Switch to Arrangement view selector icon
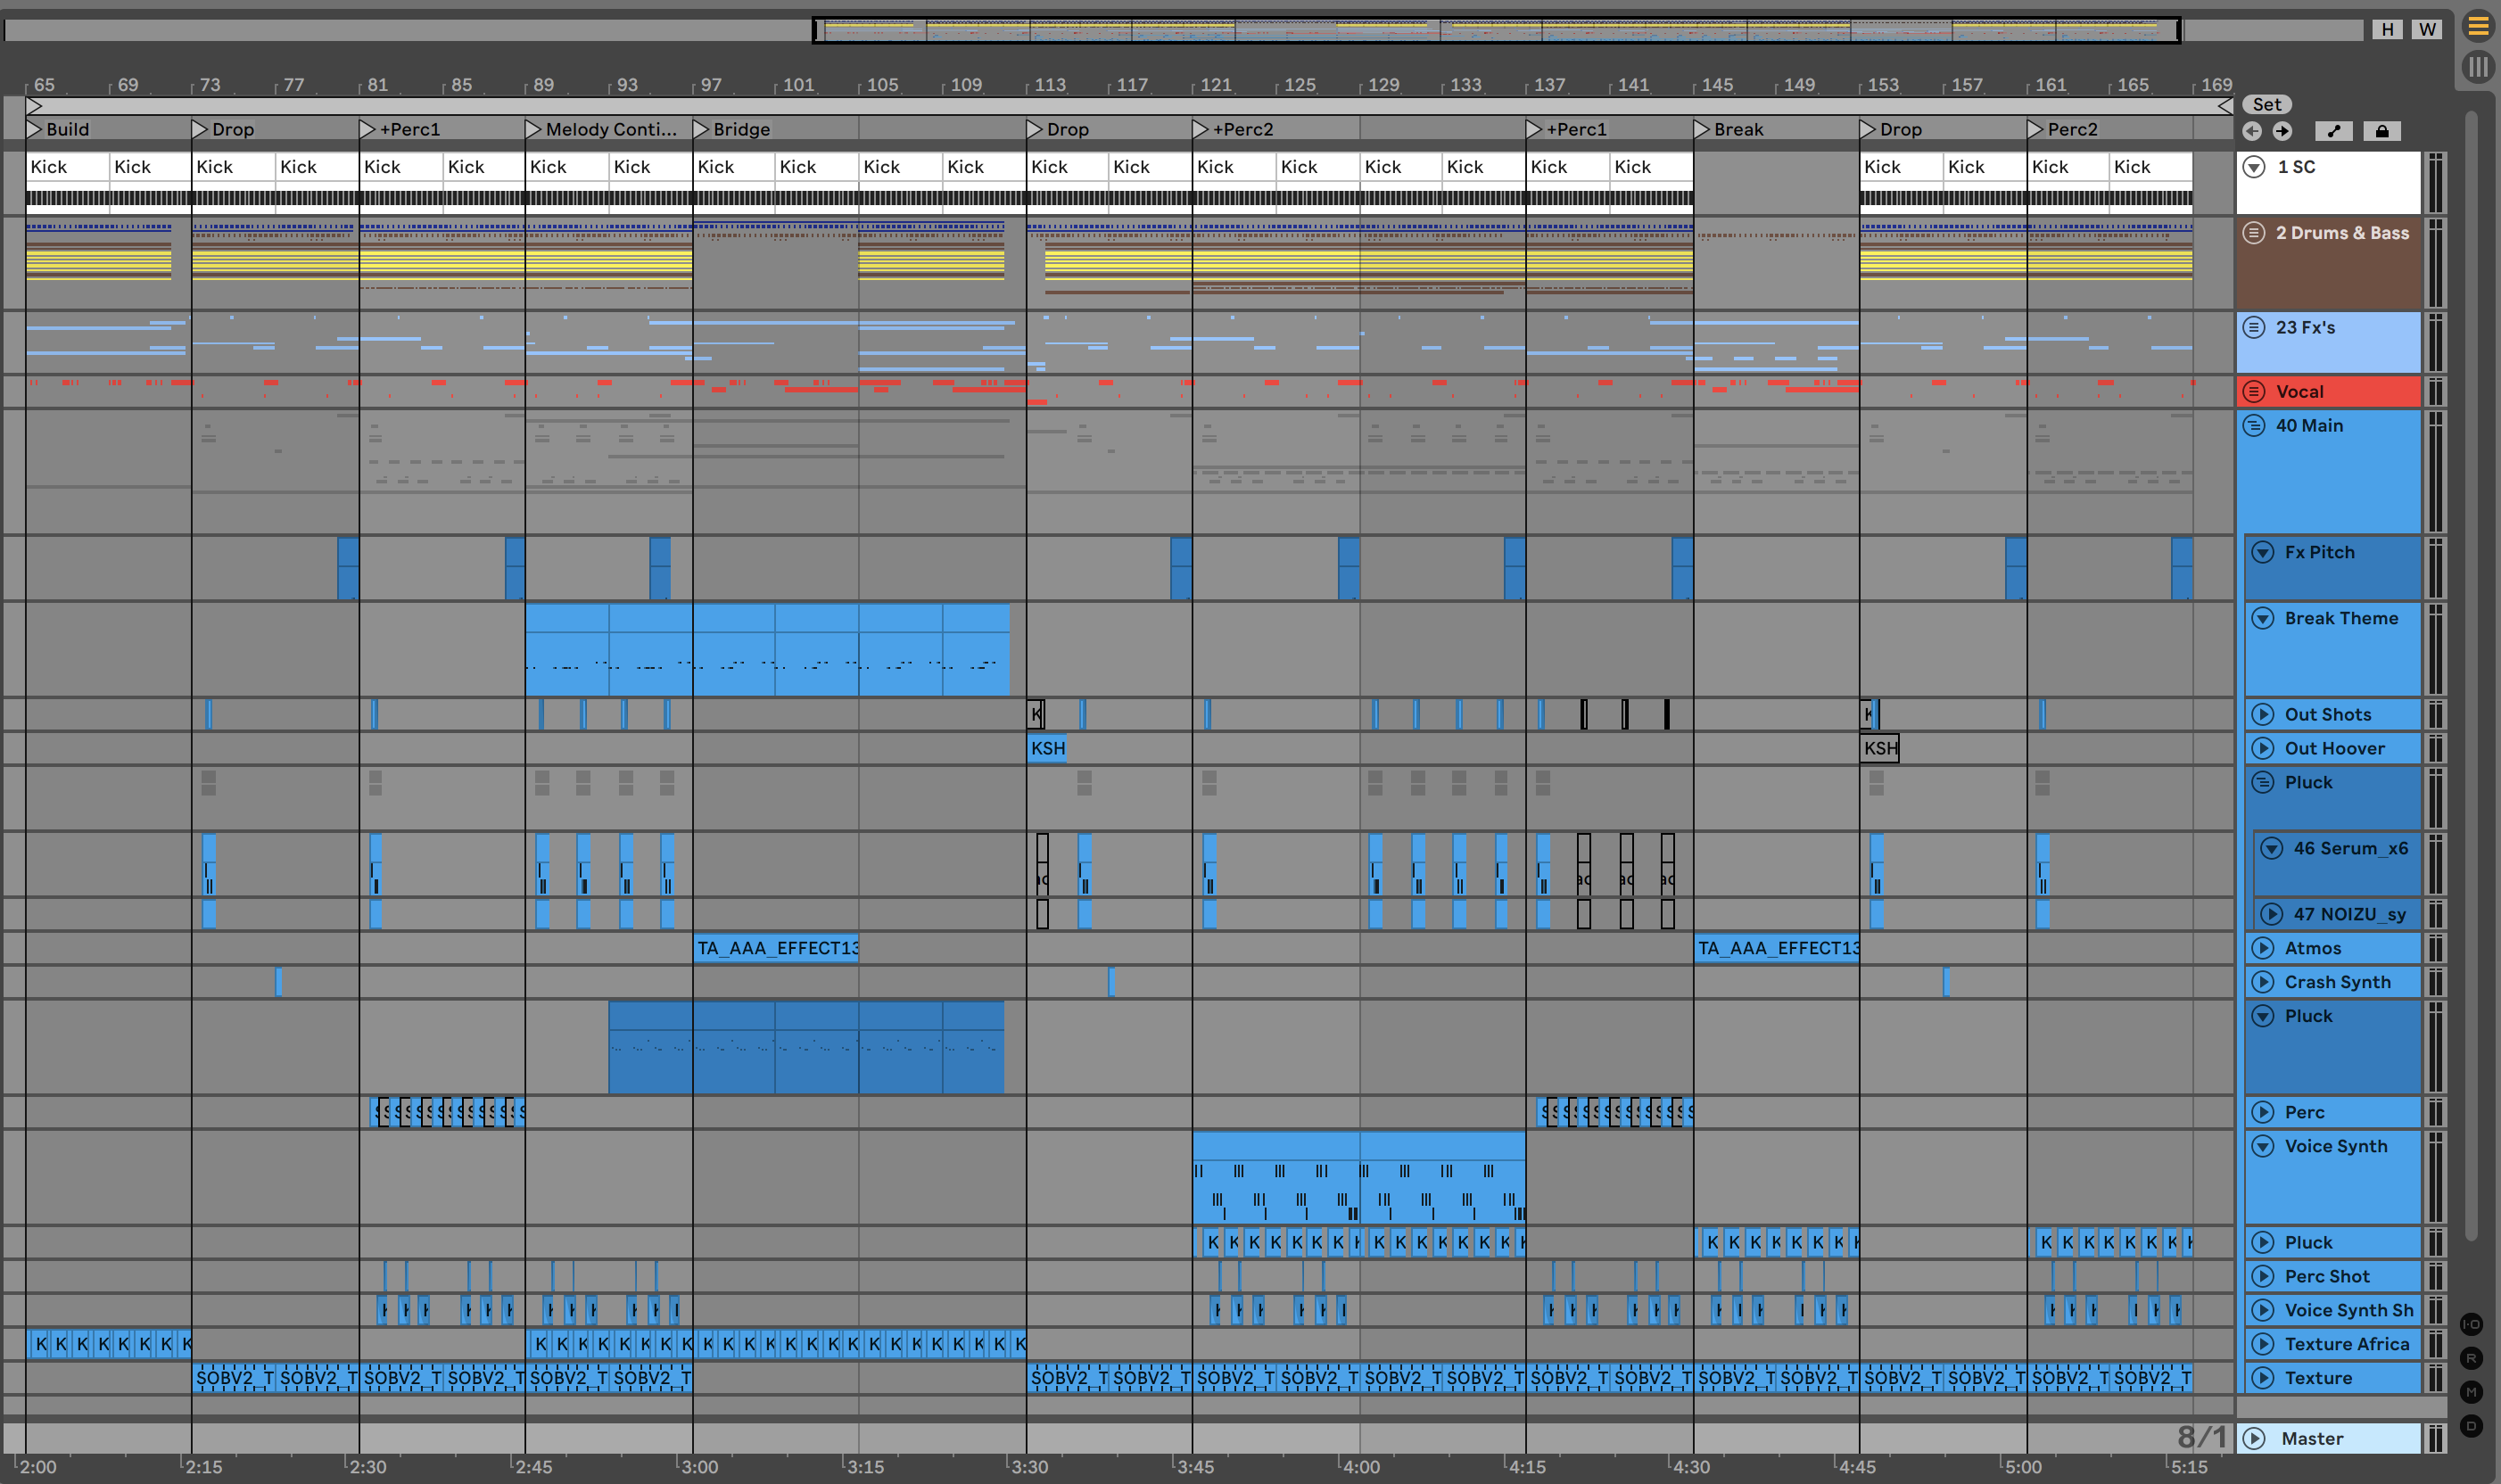The image size is (2501, 1484). (2478, 27)
